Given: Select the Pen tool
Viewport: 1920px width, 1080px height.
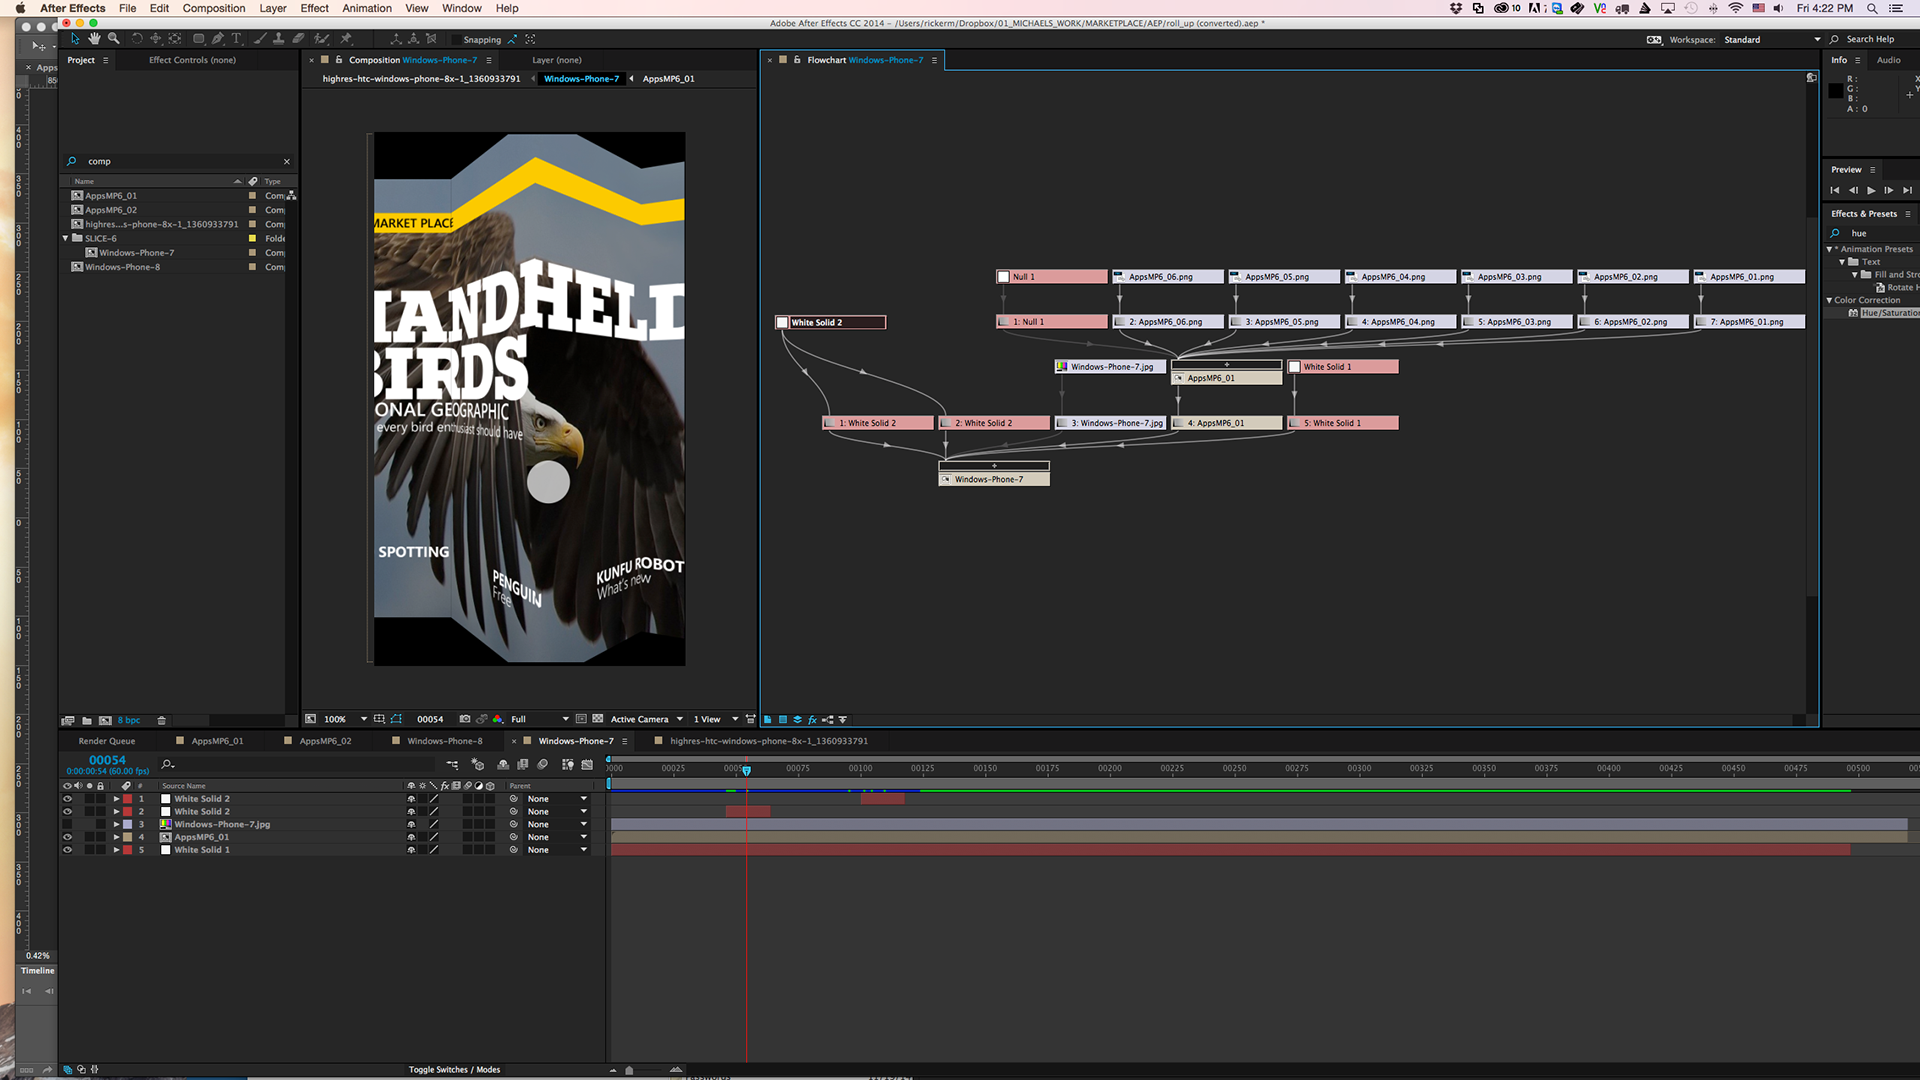Looking at the screenshot, I should 218,39.
